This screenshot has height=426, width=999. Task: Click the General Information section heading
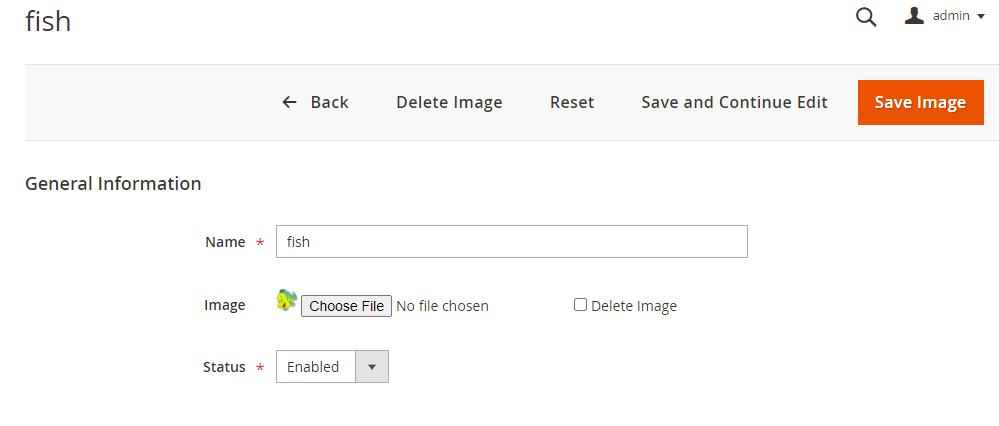113,184
